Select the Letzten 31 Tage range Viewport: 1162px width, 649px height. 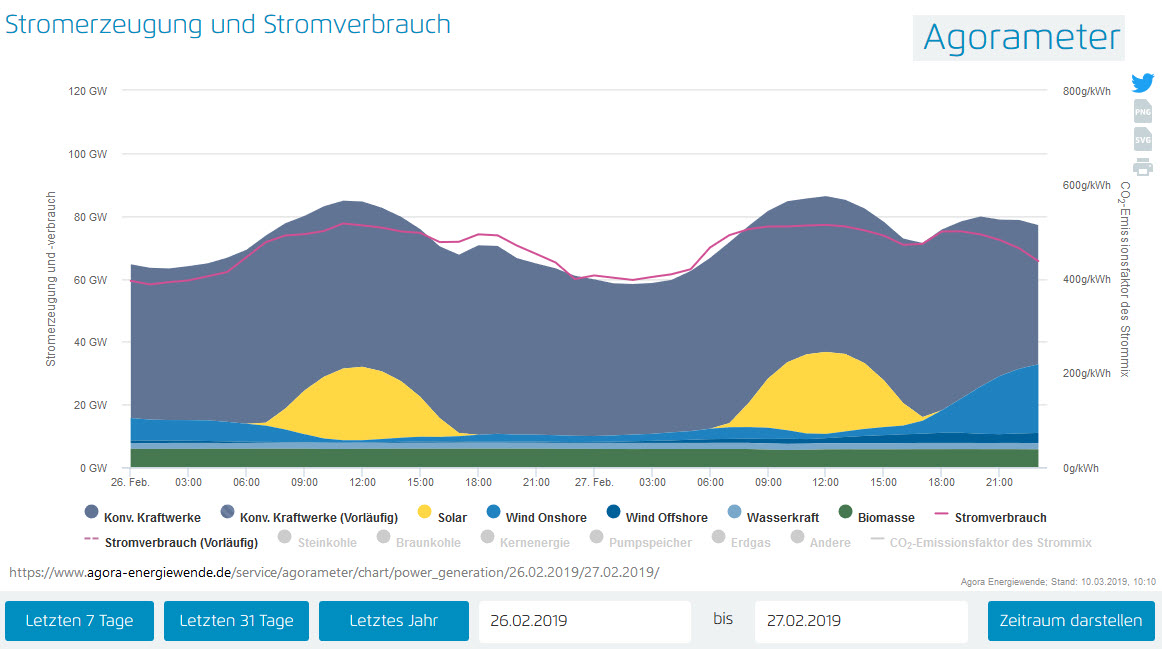point(236,620)
